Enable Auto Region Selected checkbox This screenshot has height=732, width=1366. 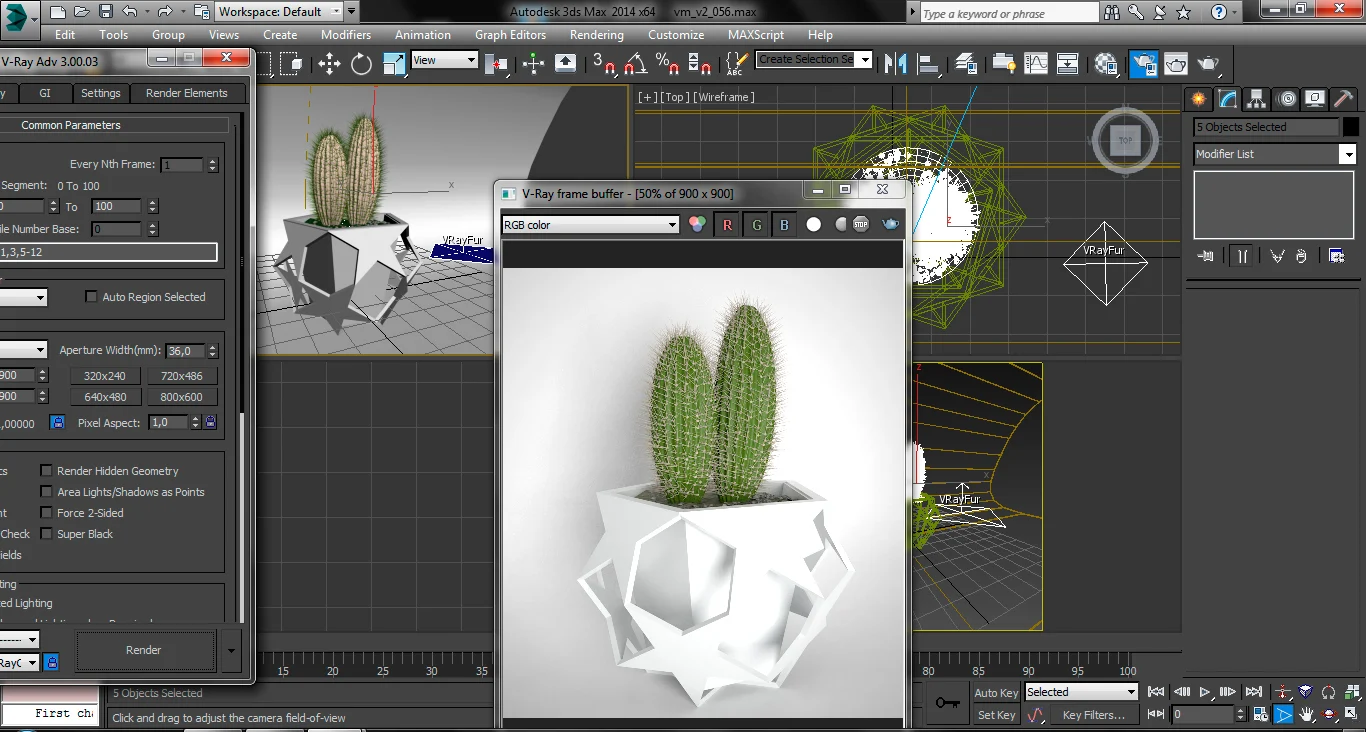pos(92,297)
